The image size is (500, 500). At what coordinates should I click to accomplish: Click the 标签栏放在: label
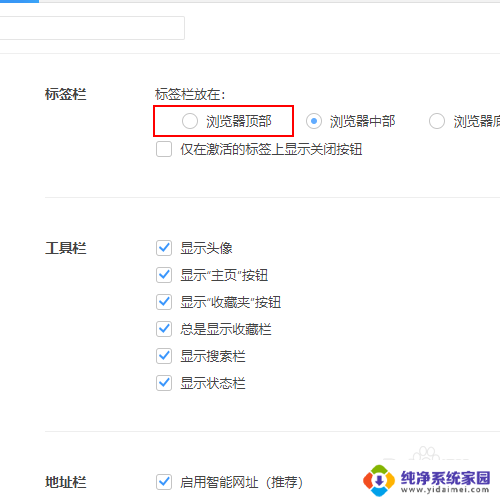(190, 95)
